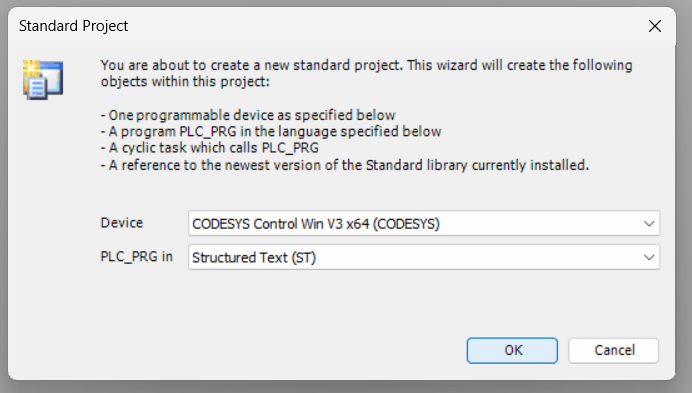The width and height of the screenshot is (692, 393).
Task: Click the Standard Project title bar text
Action: click(73, 26)
